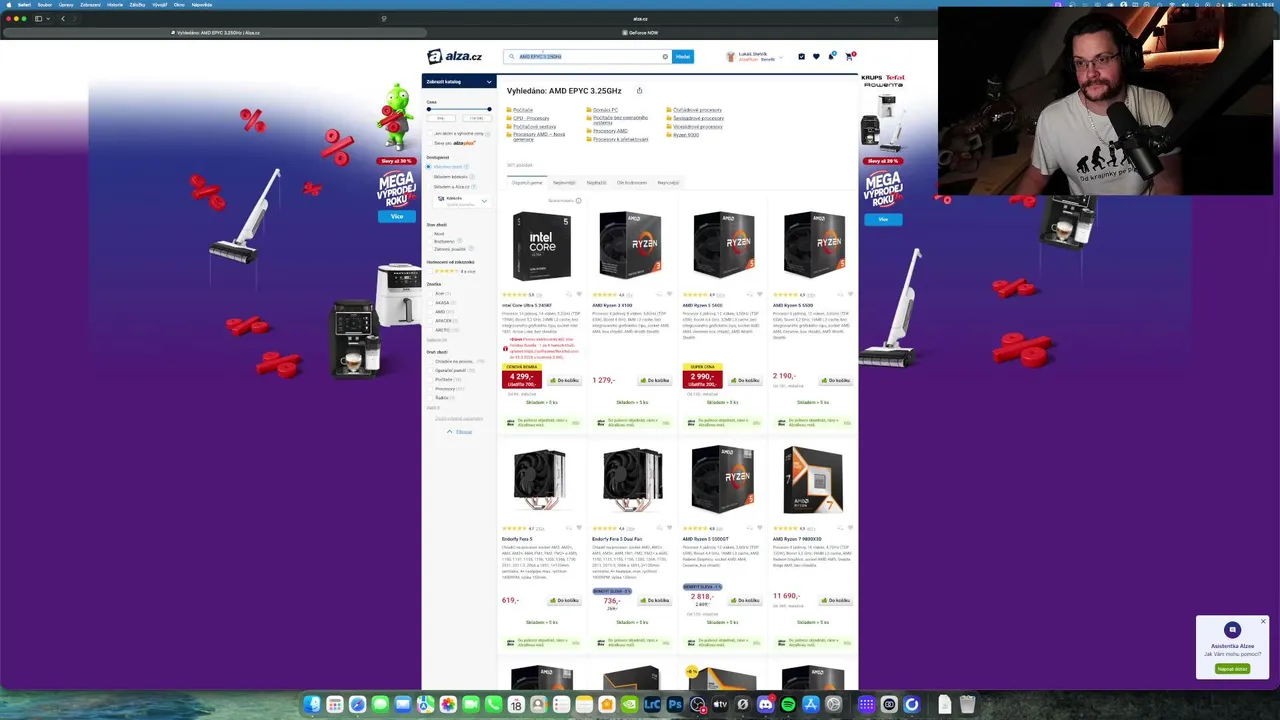Tick the Nové condition checkbox
The height and width of the screenshot is (720, 1280).
tap(430, 234)
